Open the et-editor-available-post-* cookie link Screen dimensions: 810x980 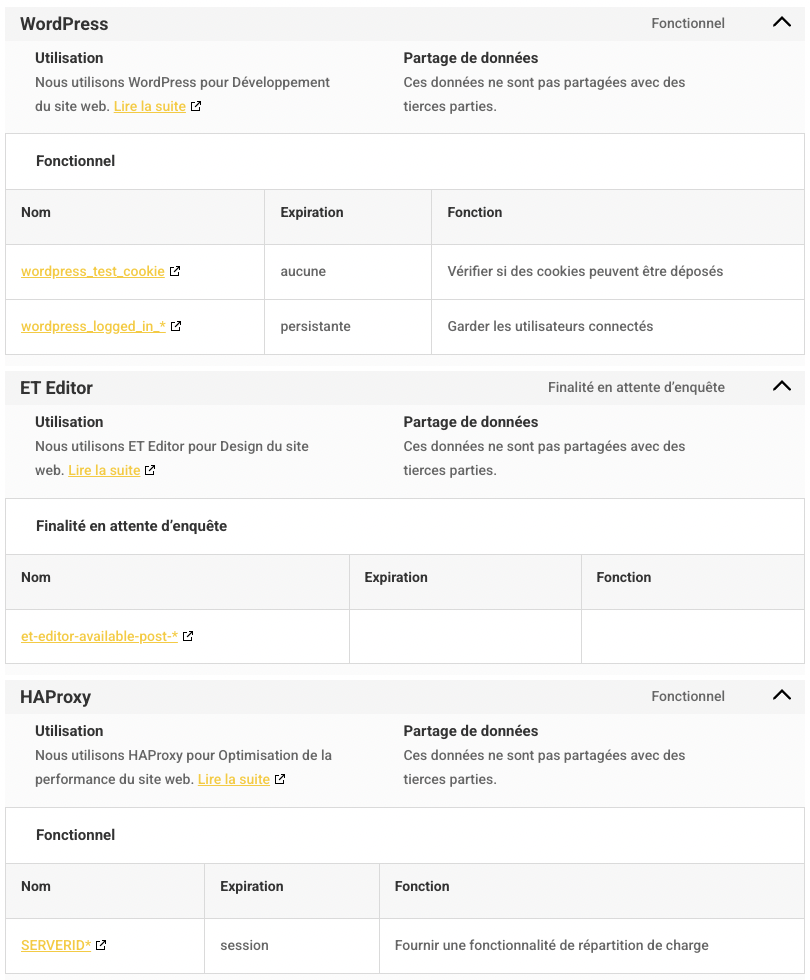click(x=99, y=636)
